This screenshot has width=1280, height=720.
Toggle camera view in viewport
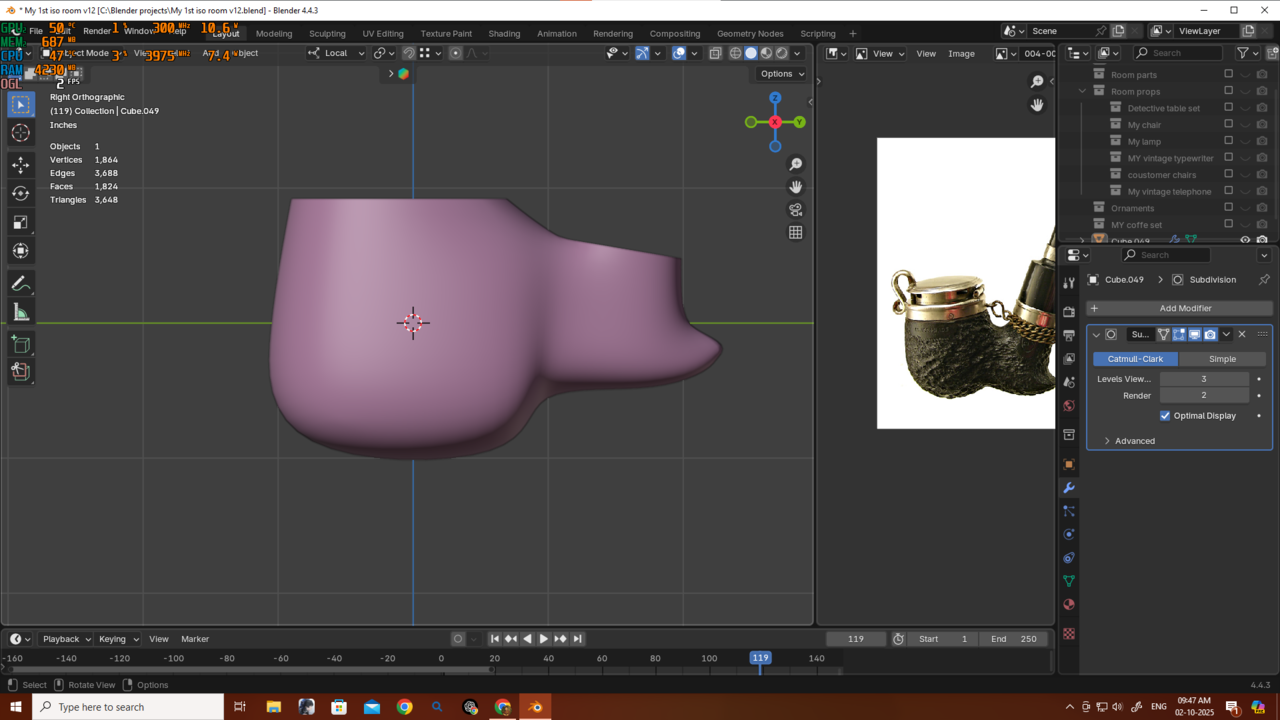(x=796, y=210)
